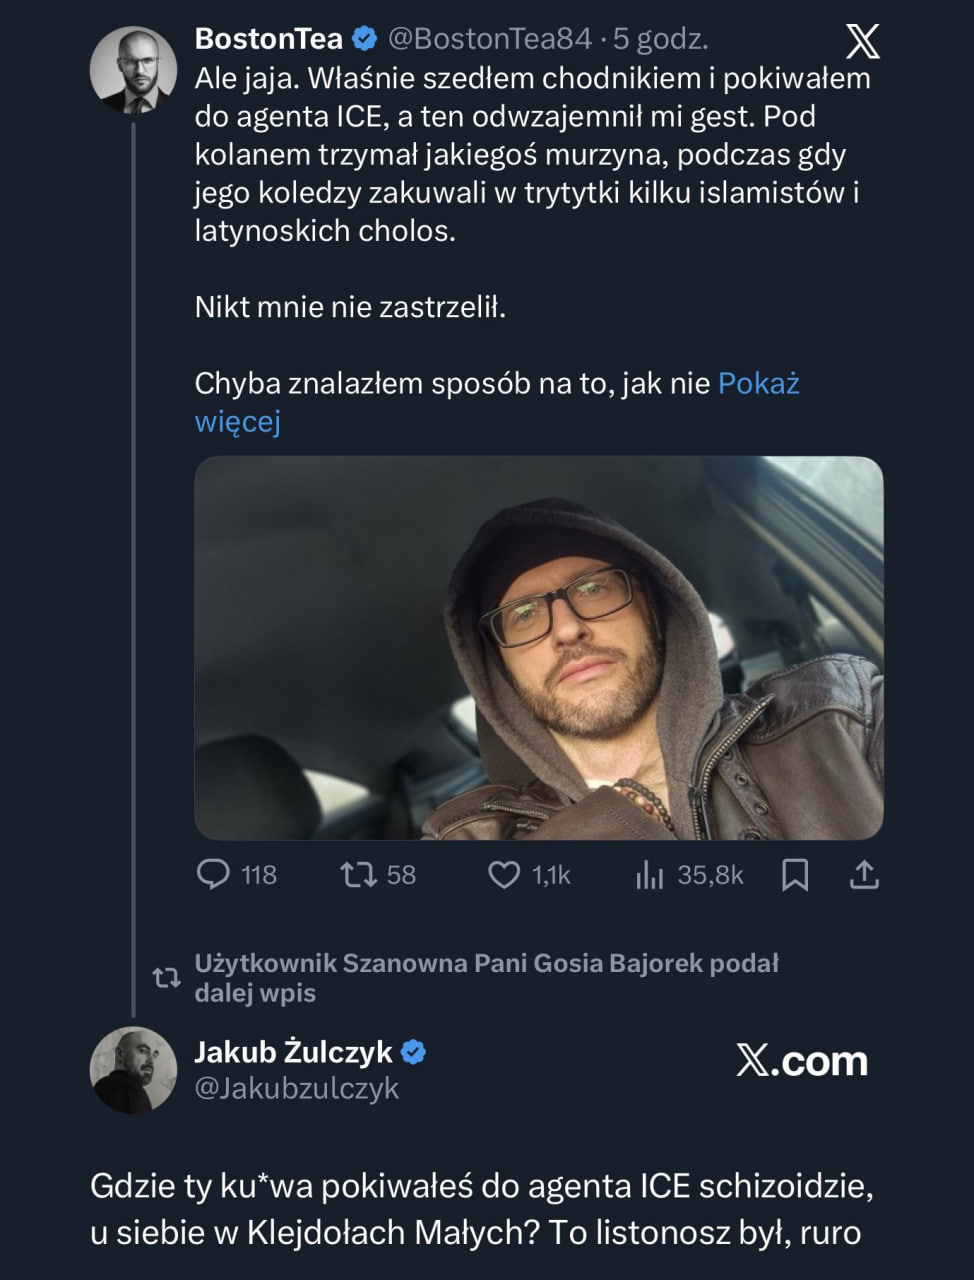Screen dimensions: 974x1280
Task: Click BostonTea's blue verified badge
Action: [x=365, y=39]
